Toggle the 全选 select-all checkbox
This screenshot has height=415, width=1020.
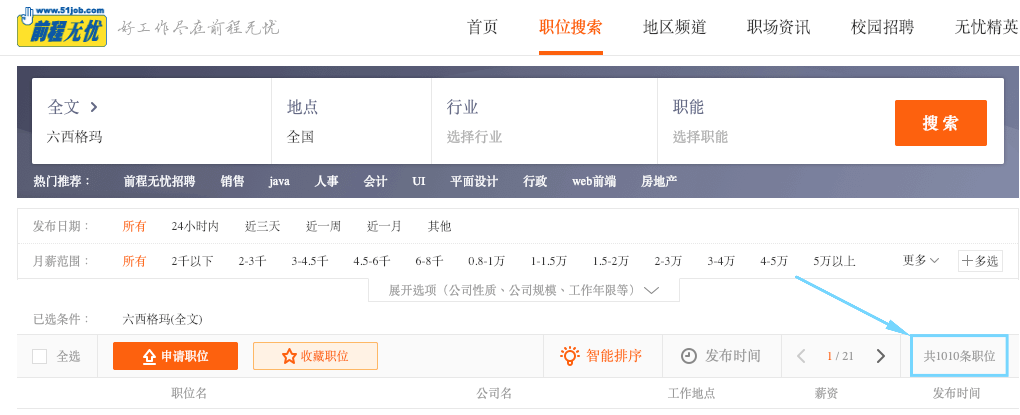[40, 356]
